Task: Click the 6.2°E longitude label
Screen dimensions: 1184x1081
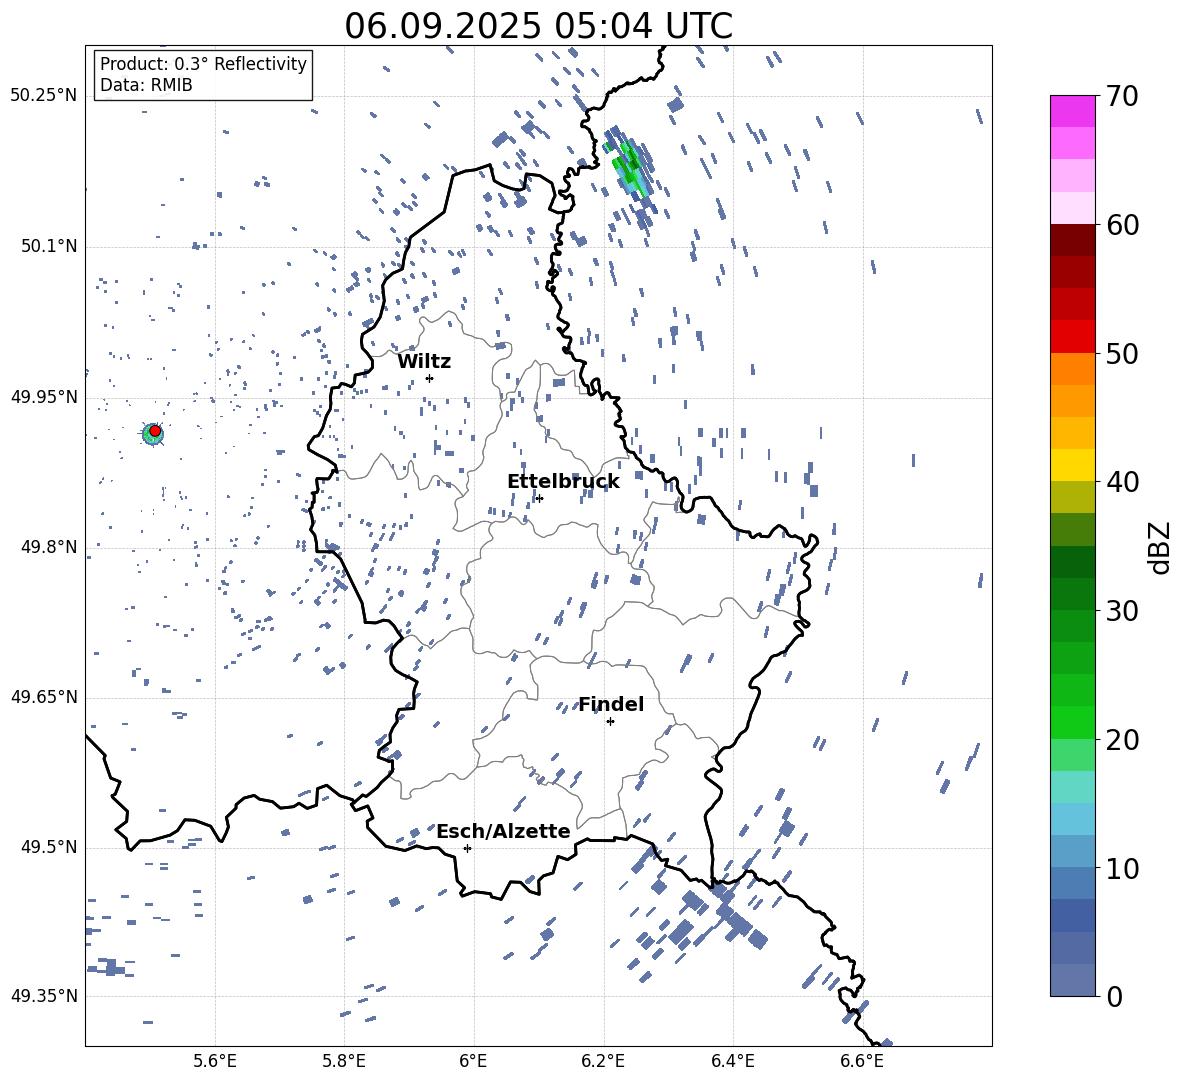Action: point(603,1061)
